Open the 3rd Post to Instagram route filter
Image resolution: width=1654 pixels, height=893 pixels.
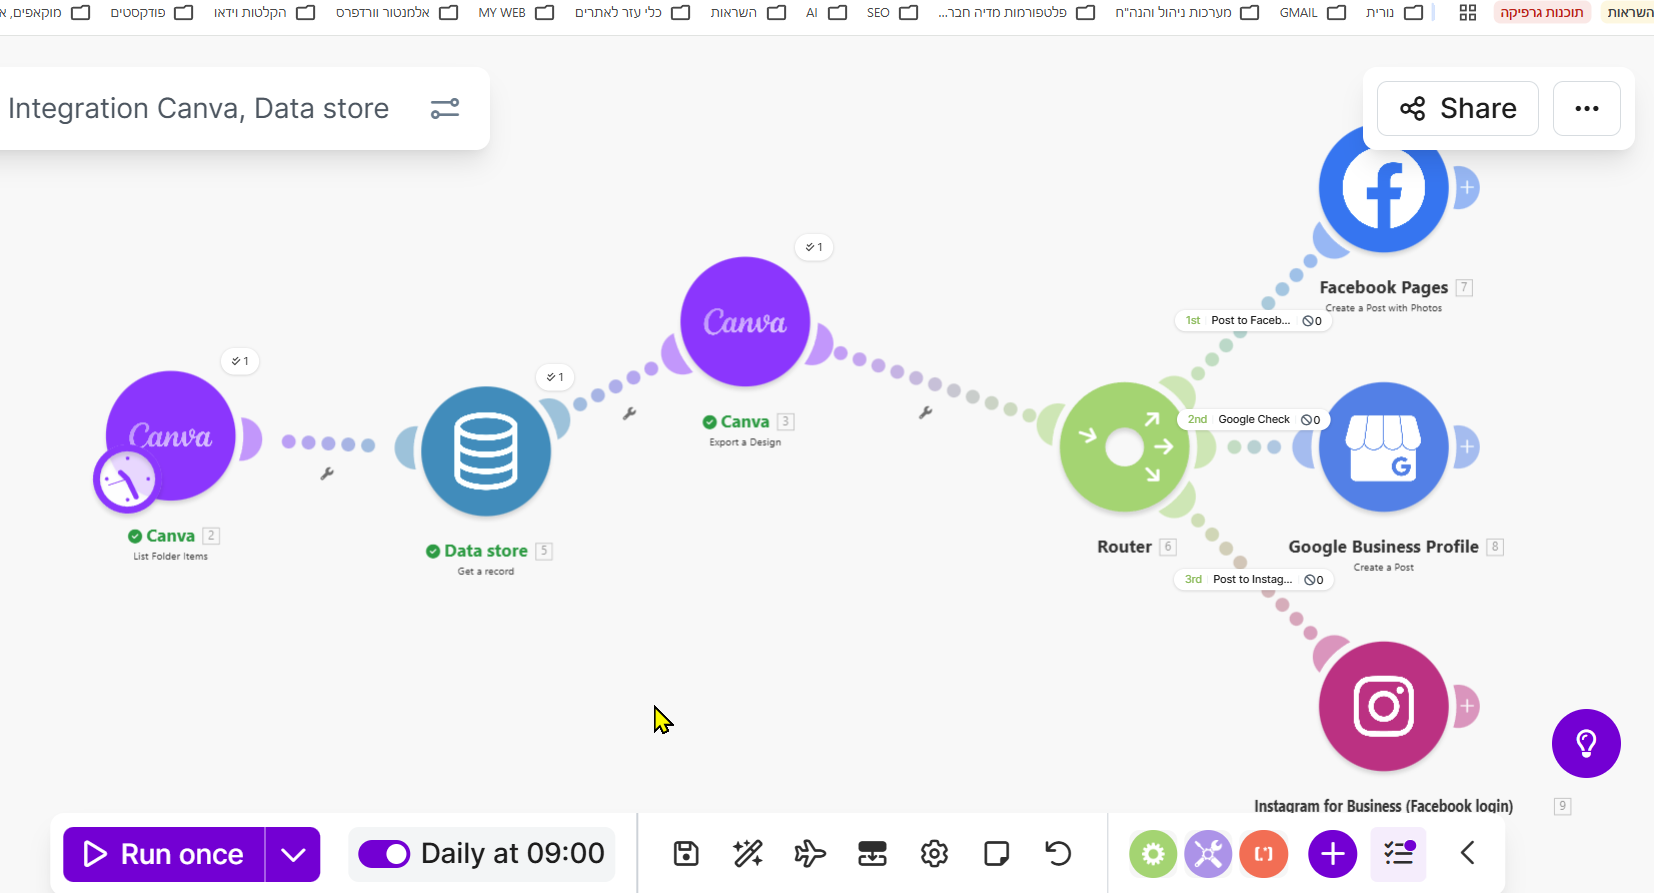click(1254, 580)
